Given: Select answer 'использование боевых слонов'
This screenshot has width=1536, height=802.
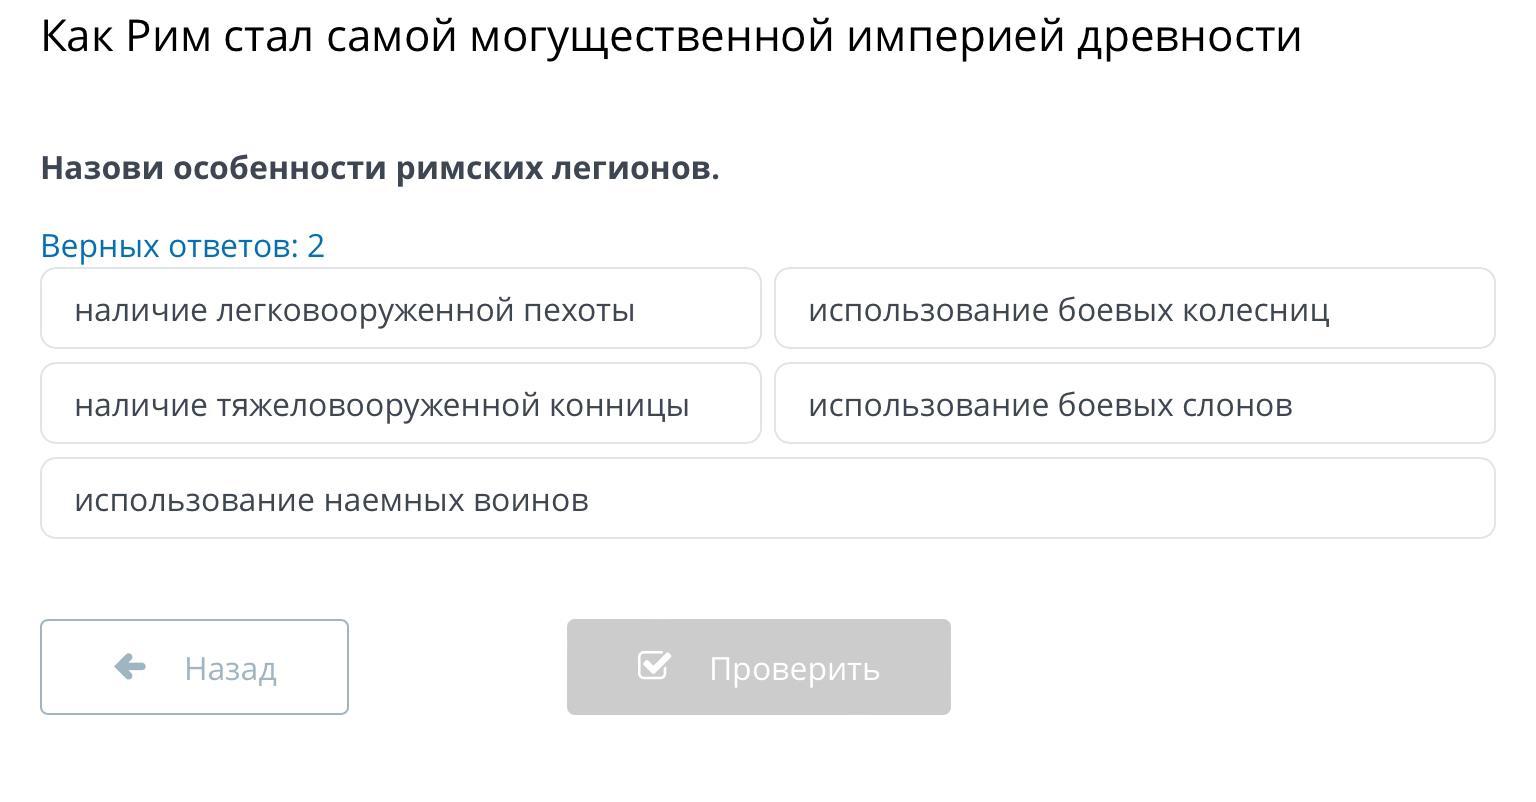Looking at the screenshot, I should point(1135,403).
